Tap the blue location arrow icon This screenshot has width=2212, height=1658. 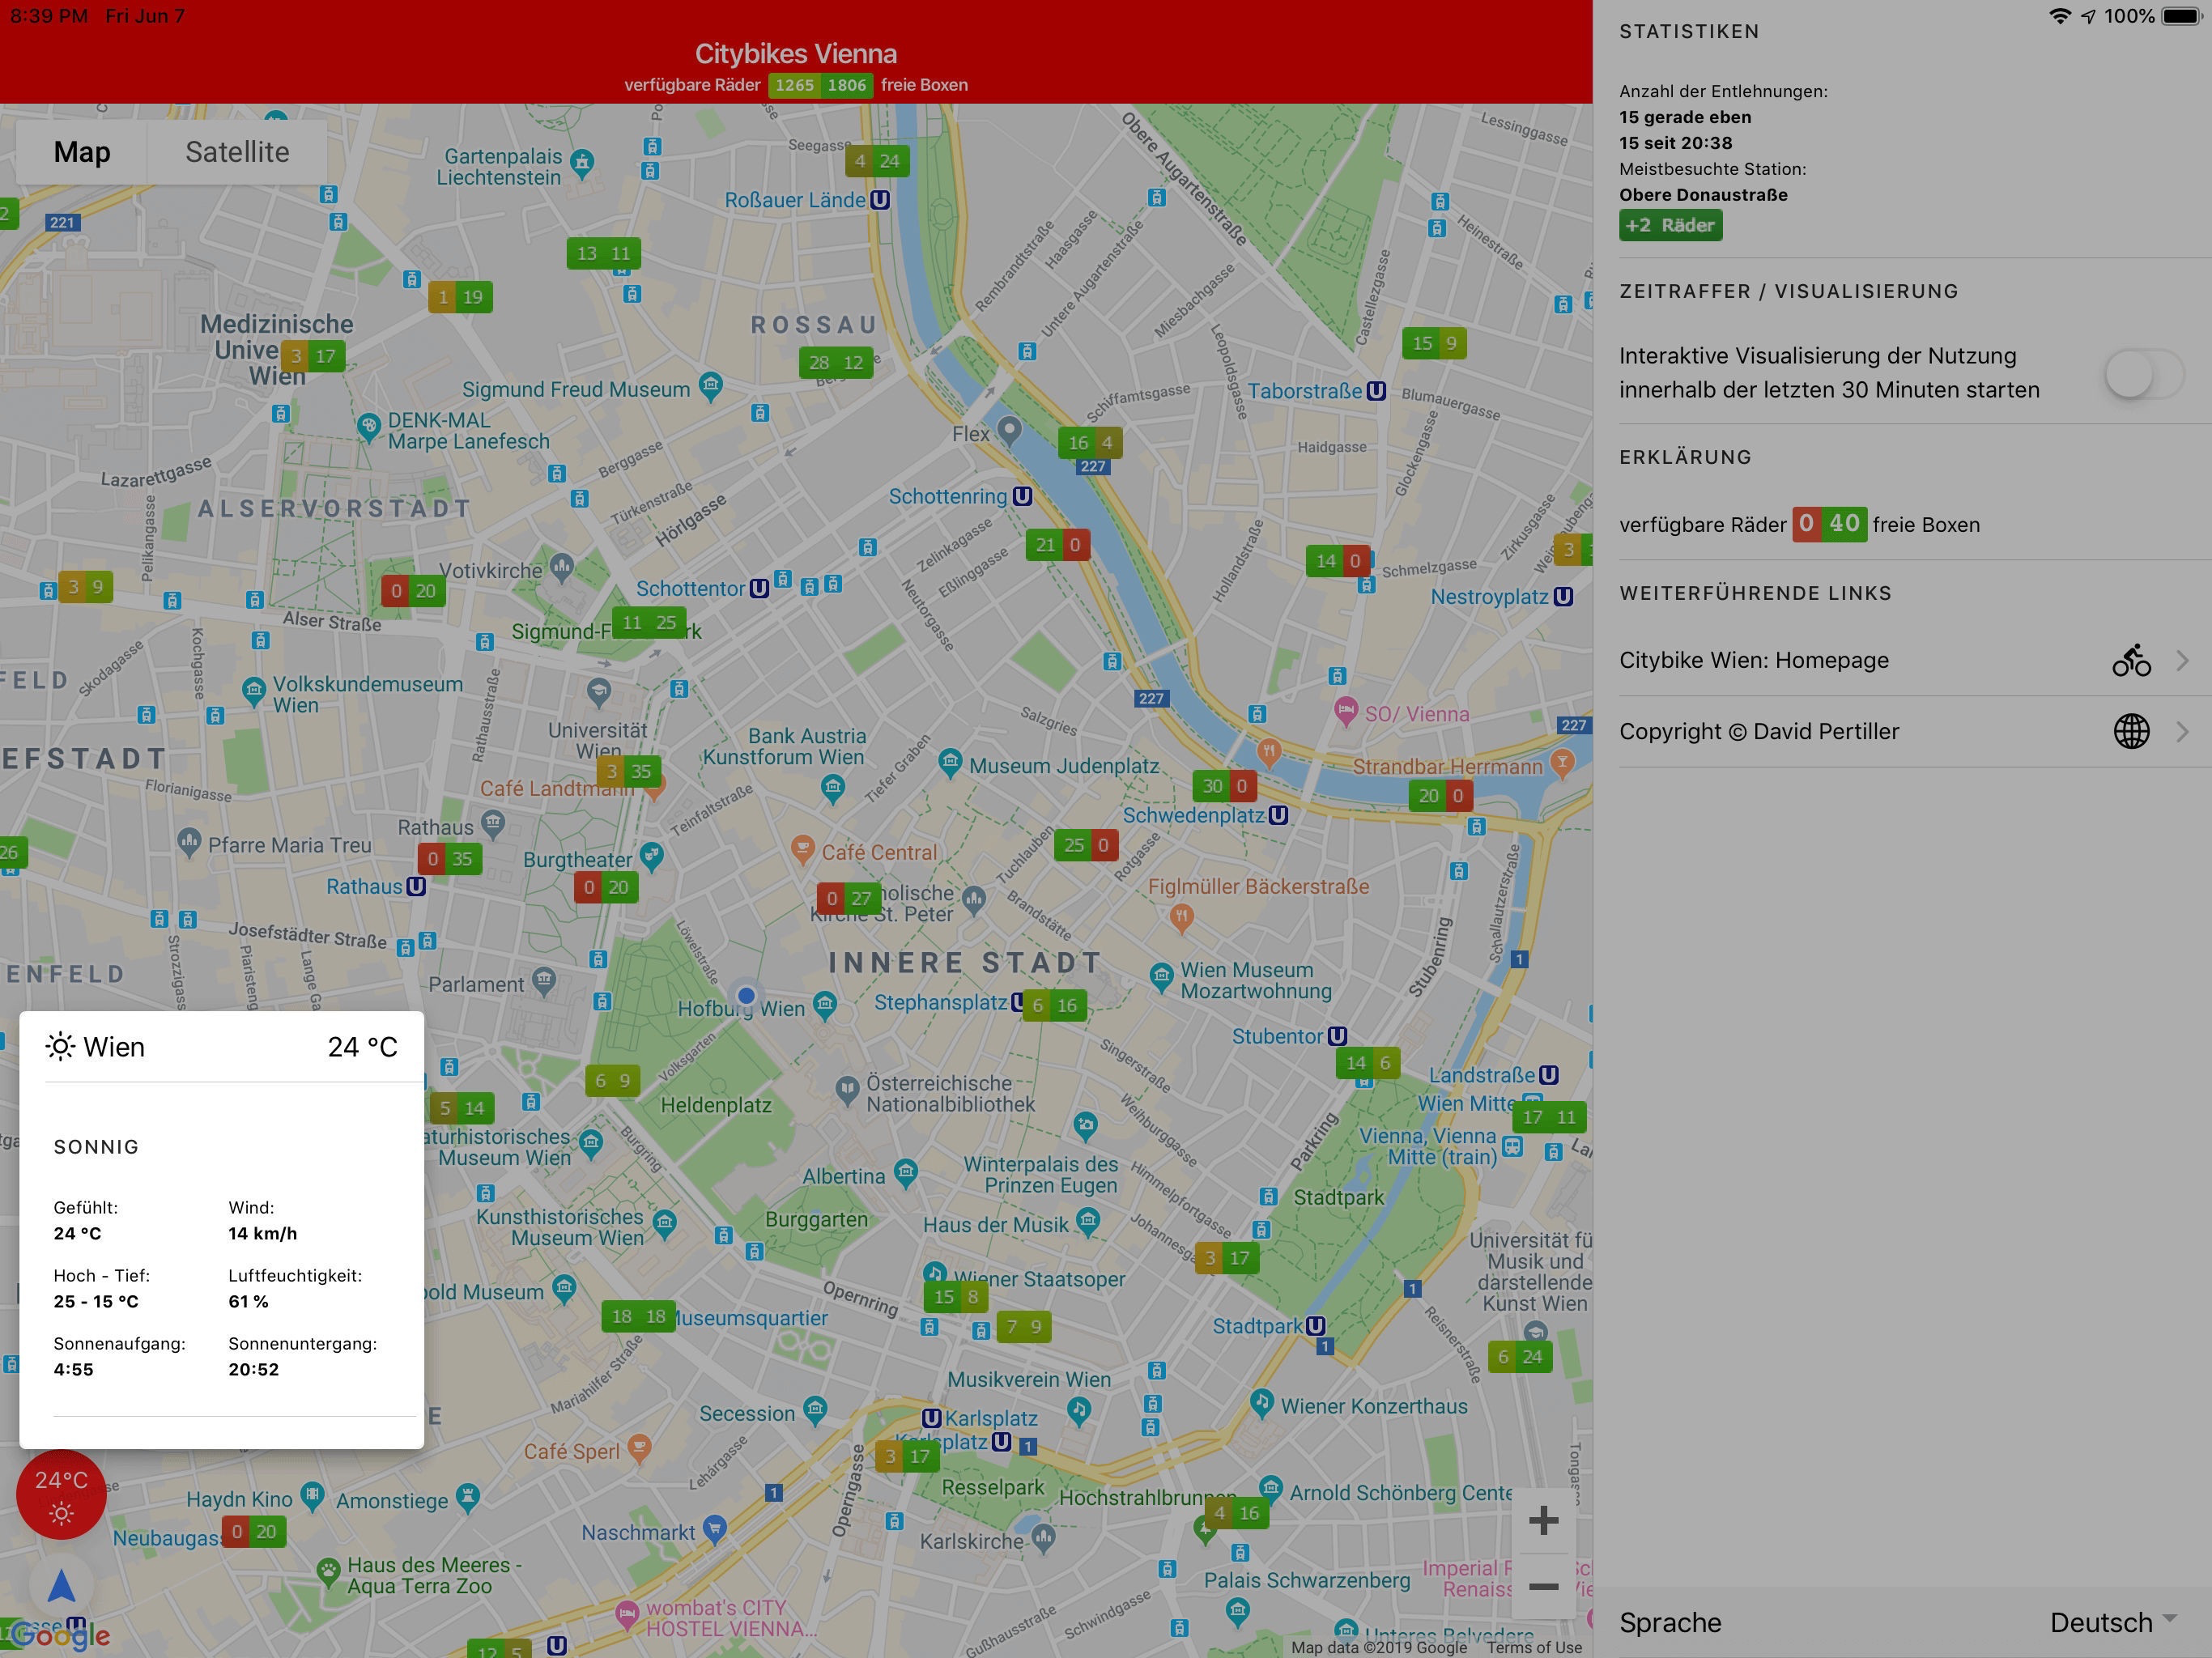coord(61,1585)
